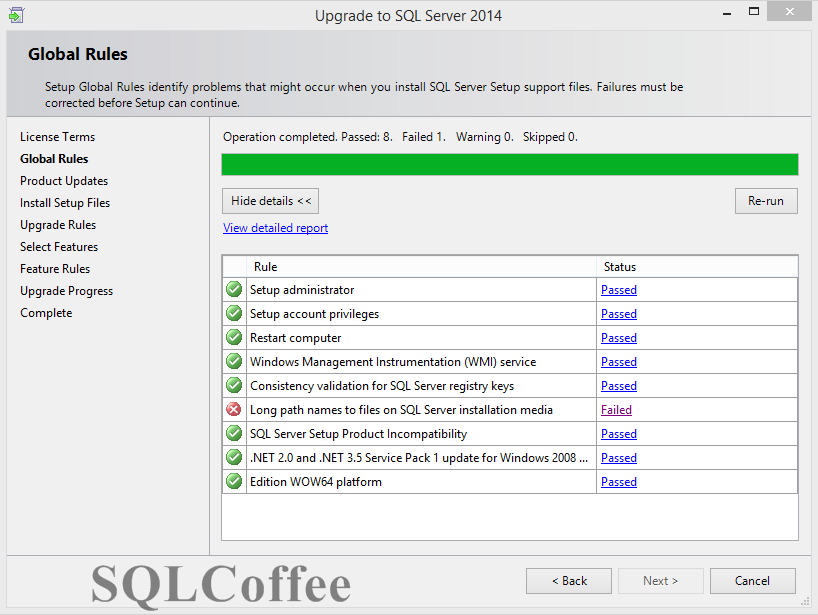
Task: Click the SQL Server setup icon in title bar
Action: pyautogui.click(x=15, y=15)
